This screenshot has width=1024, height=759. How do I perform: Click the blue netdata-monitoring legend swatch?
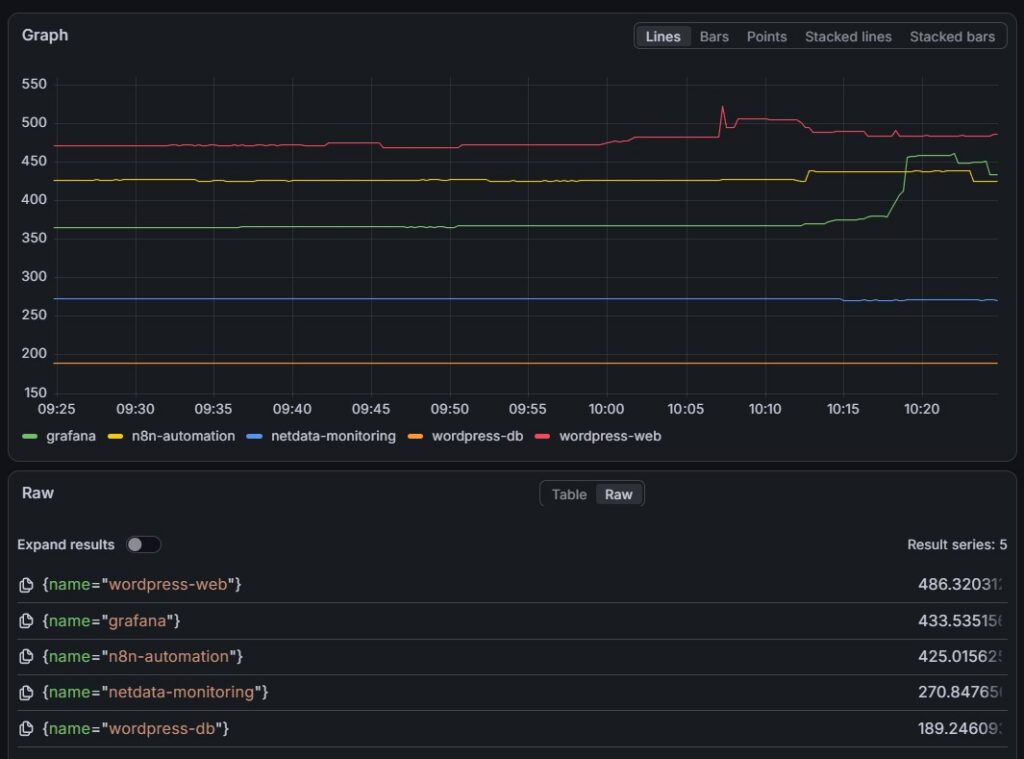(x=254, y=436)
